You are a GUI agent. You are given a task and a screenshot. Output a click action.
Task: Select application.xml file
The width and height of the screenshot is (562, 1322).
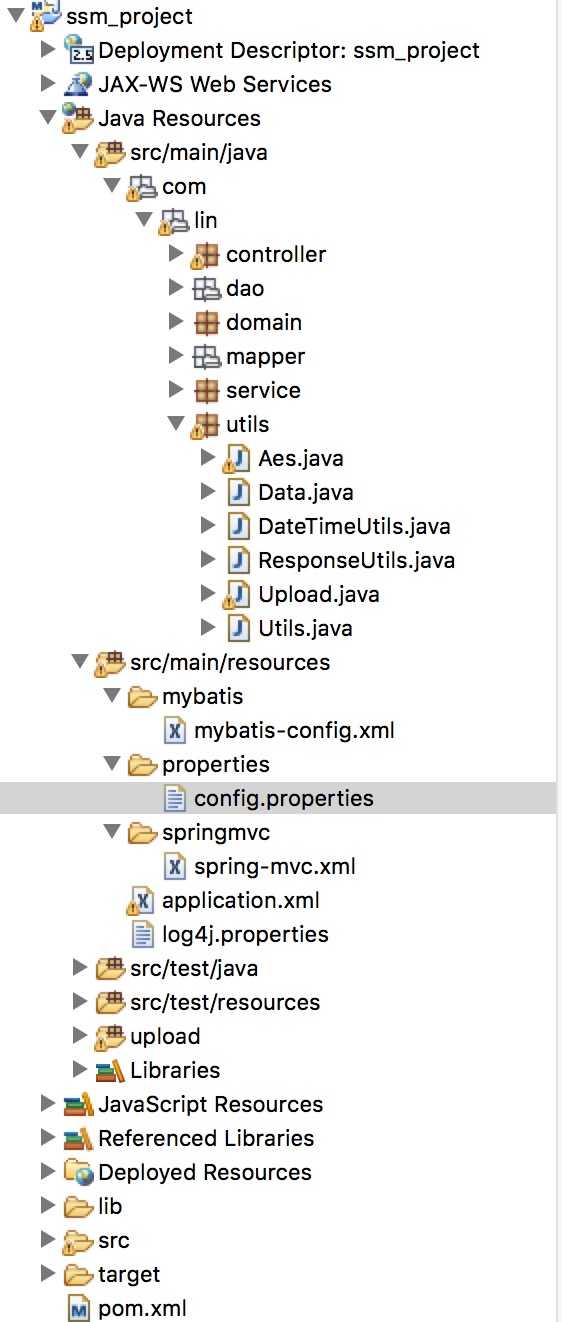(x=241, y=900)
